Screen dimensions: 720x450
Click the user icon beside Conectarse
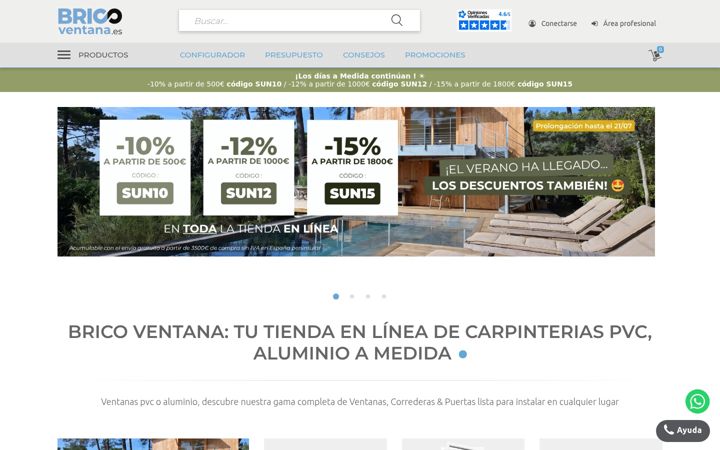coord(532,23)
